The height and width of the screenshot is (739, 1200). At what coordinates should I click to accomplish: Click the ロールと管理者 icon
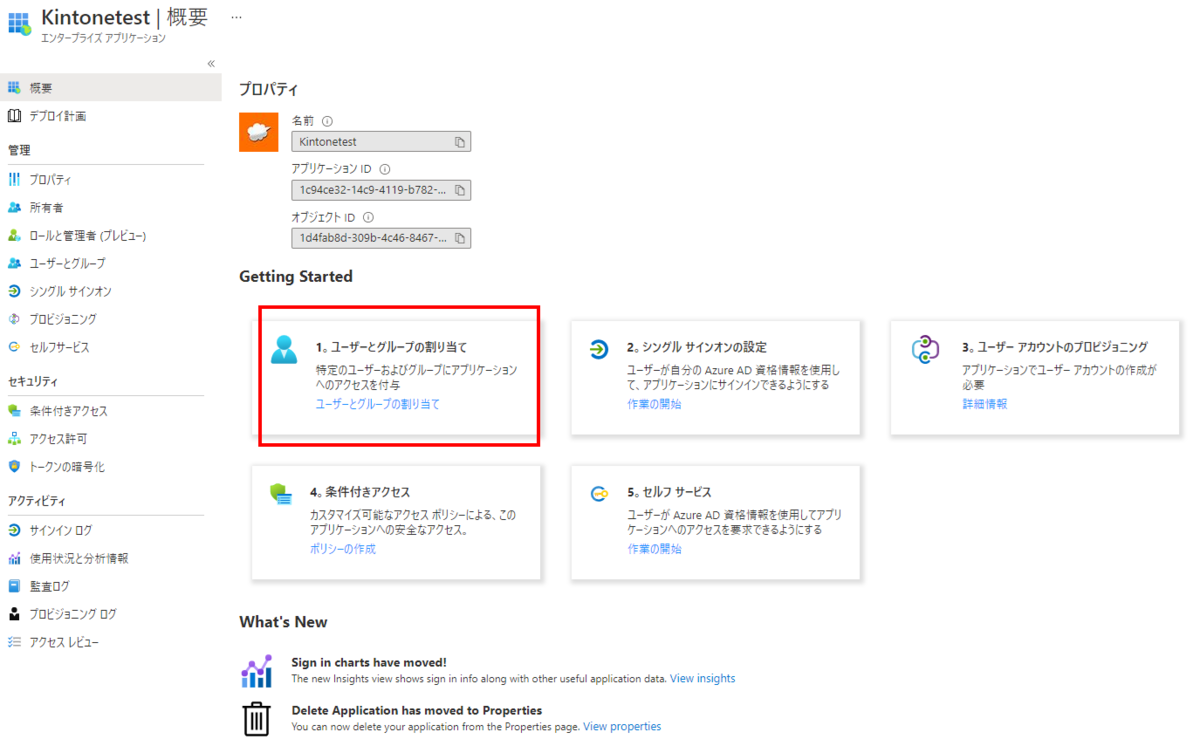[14, 236]
